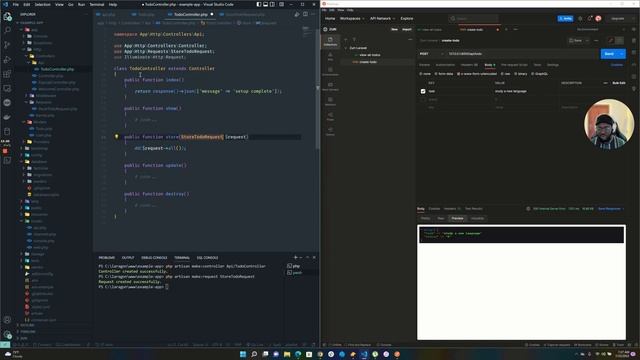Switch to Preview response view in Postman

457,218
